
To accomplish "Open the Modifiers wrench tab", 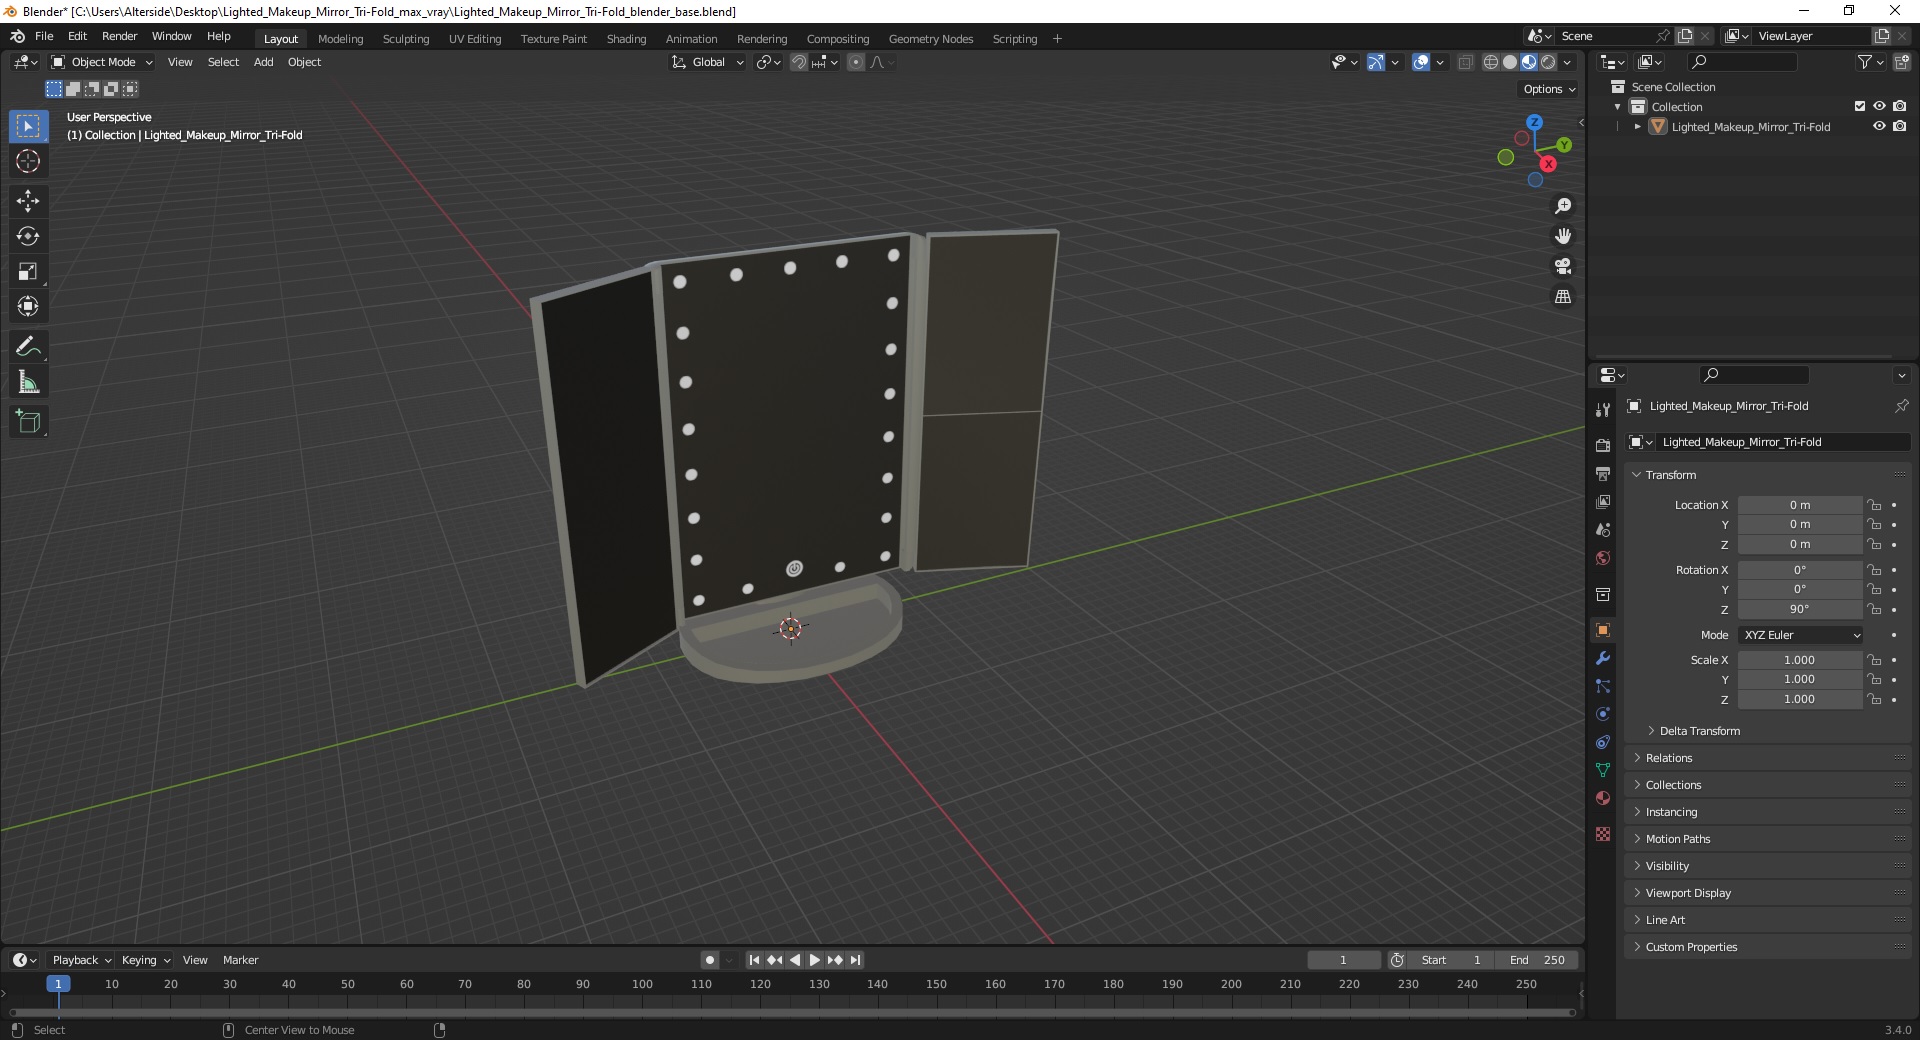I will click(x=1603, y=658).
